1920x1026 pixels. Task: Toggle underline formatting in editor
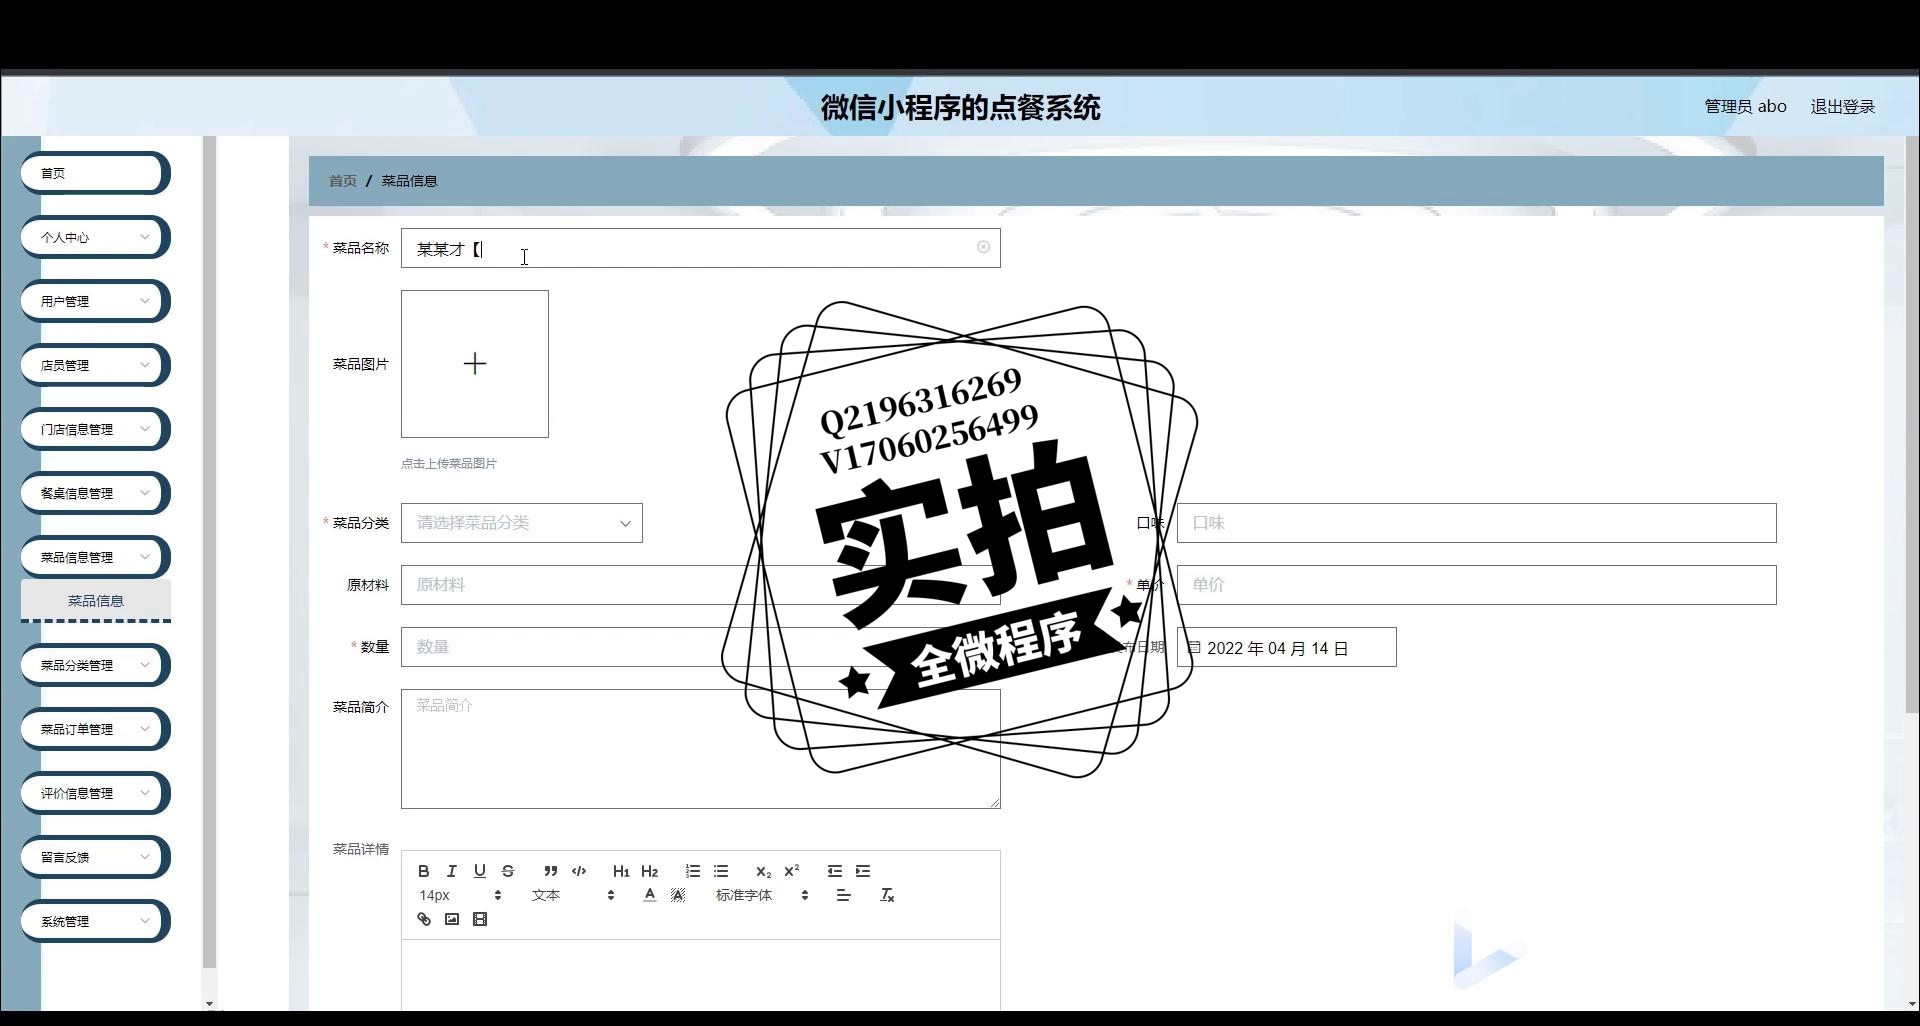[x=480, y=871]
